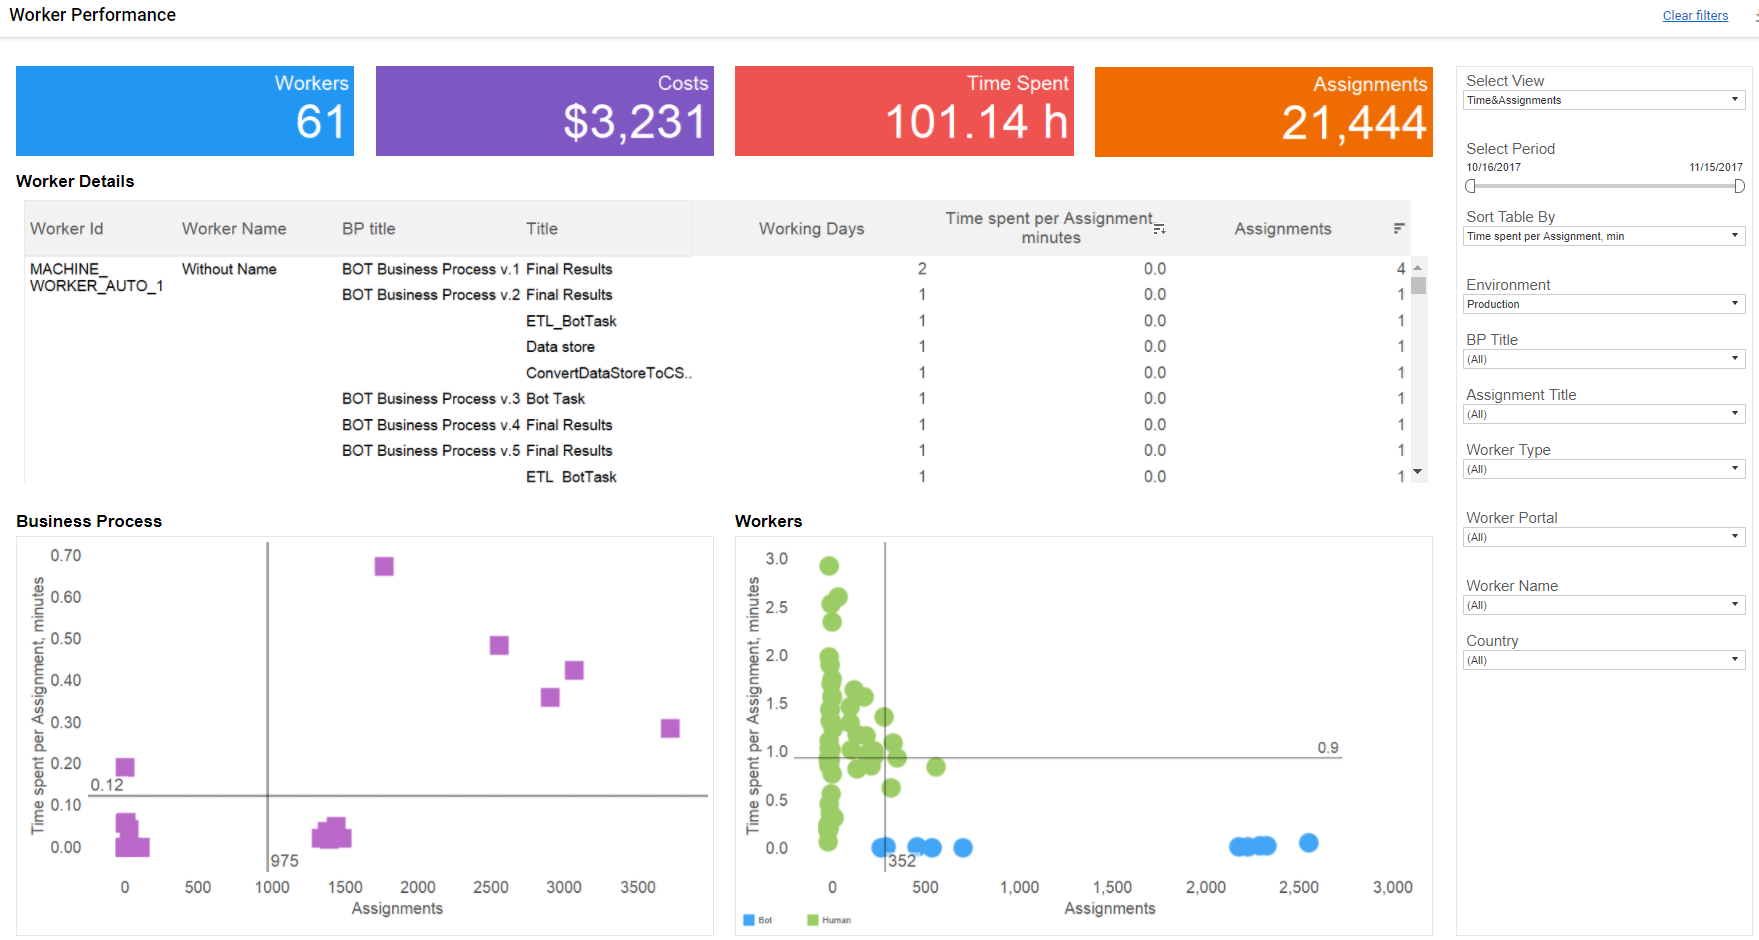Image resolution: width=1759 pixels, height=940 pixels.
Task: Open the Country filter dropdown
Action: pyautogui.click(x=1604, y=660)
